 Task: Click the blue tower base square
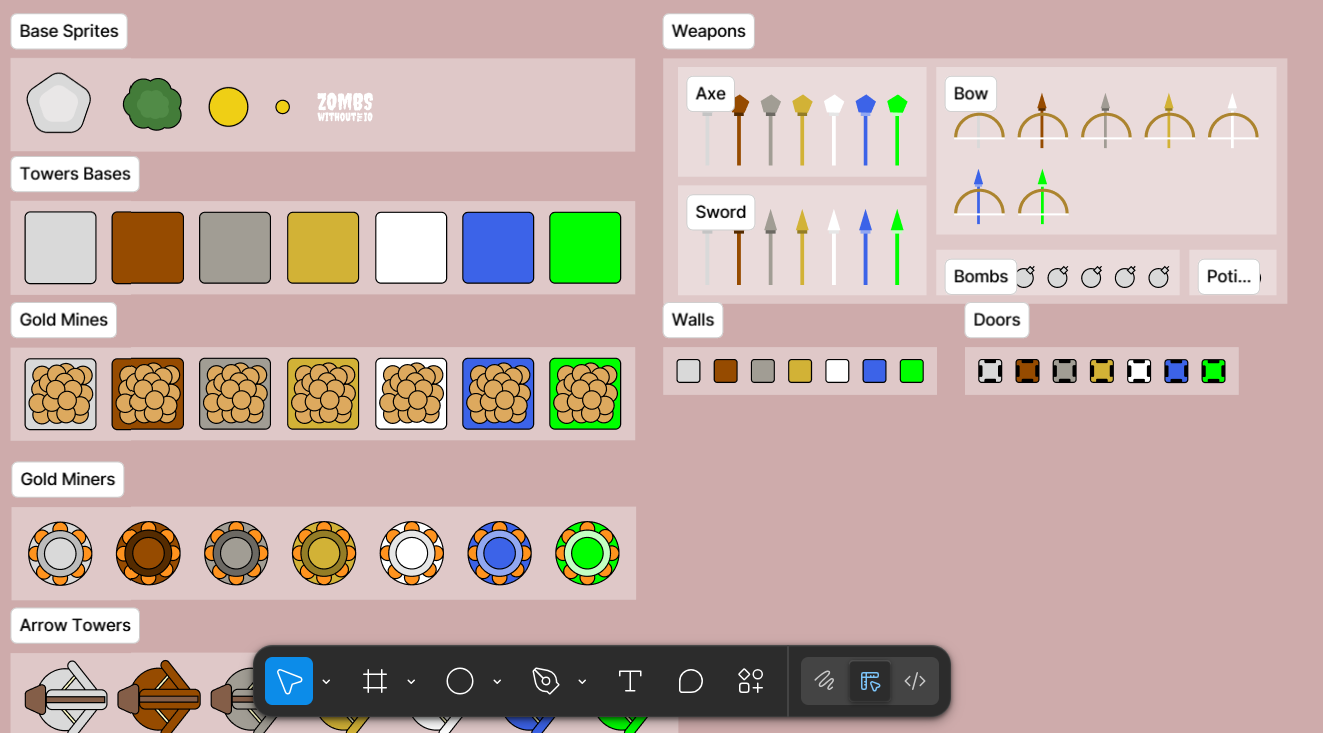tap(498, 248)
